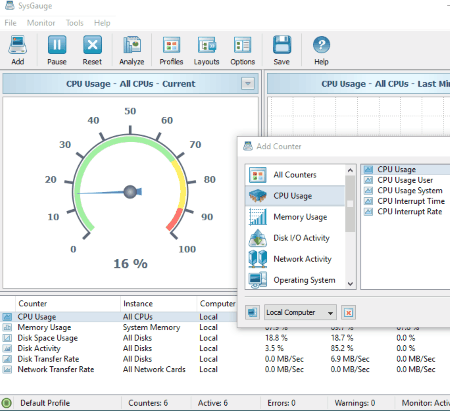Open the Help menu
Viewport: 450px width, 411px height.
tap(102, 23)
